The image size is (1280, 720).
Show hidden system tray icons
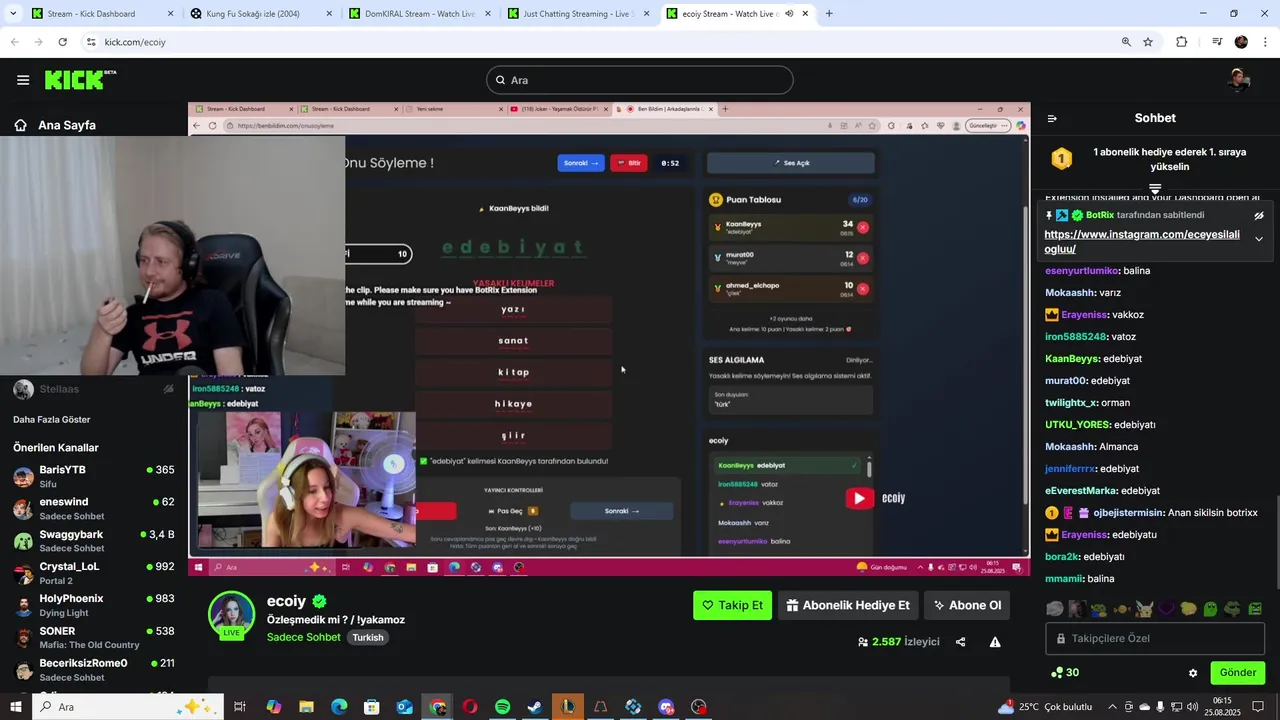click(1112, 707)
